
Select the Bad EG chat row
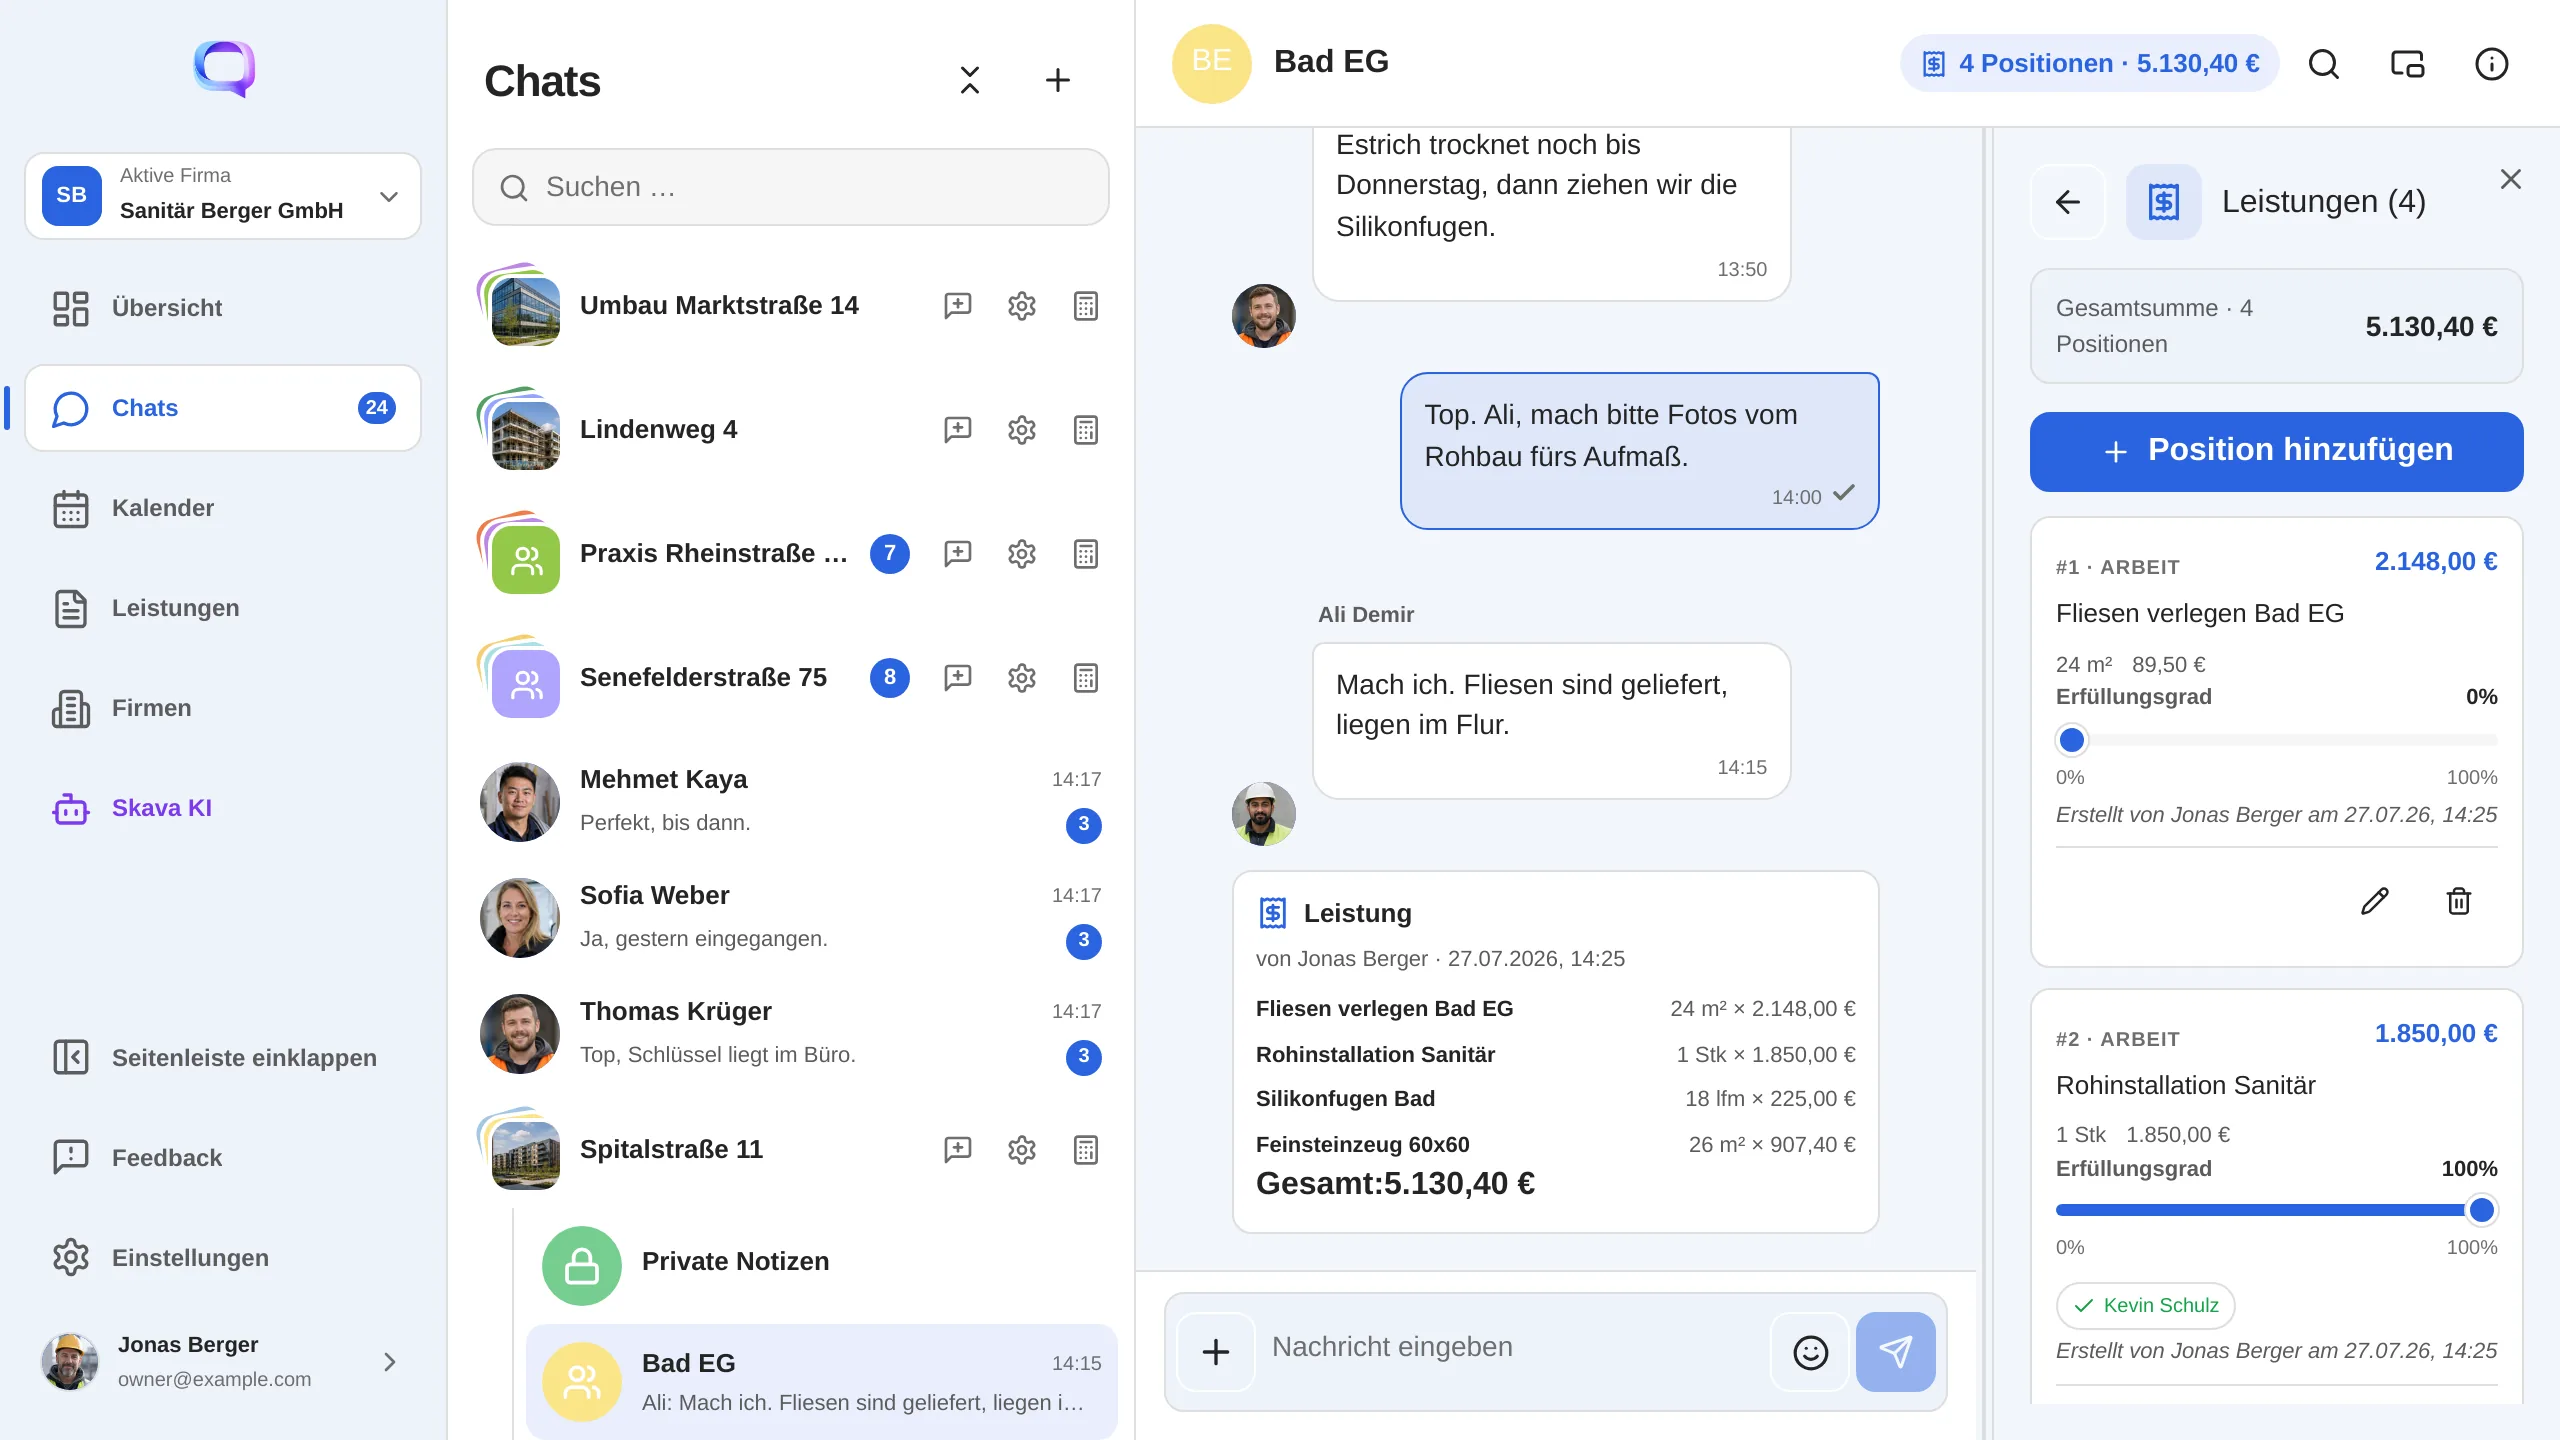[822, 1381]
